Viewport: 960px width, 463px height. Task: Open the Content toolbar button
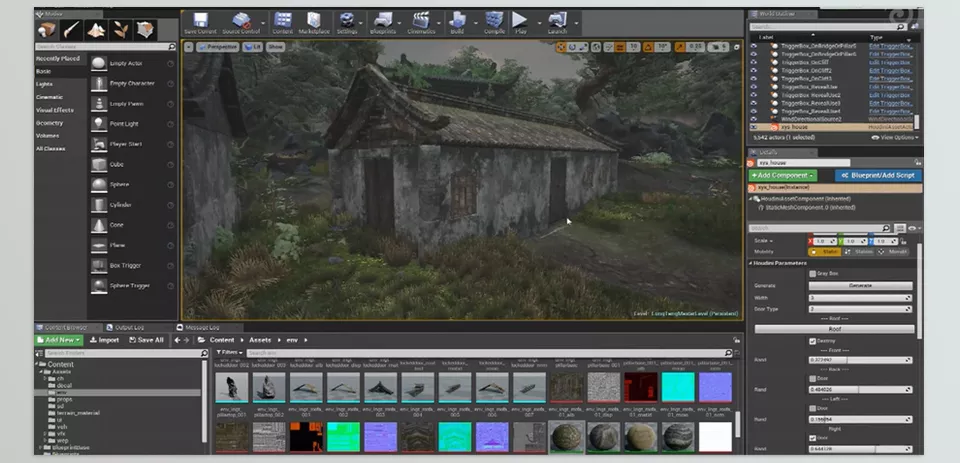282,23
